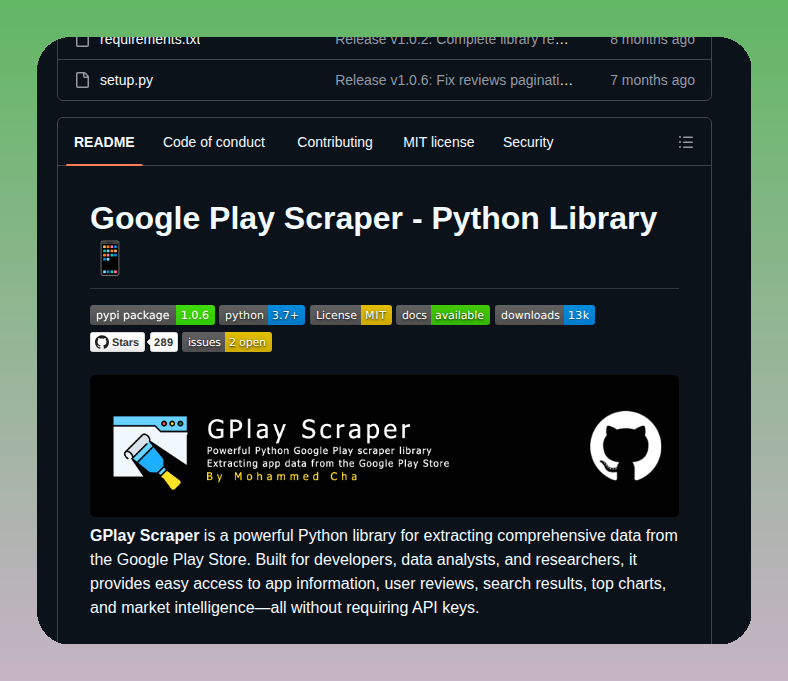Open the requirements.txt file
The height and width of the screenshot is (681, 788).
click(150, 40)
